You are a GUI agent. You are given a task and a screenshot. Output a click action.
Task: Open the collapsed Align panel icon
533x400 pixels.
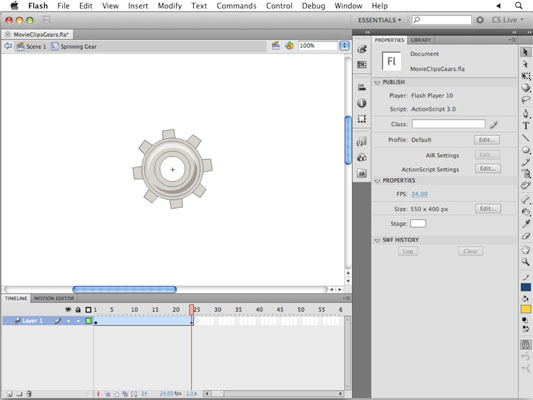click(x=362, y=88)
